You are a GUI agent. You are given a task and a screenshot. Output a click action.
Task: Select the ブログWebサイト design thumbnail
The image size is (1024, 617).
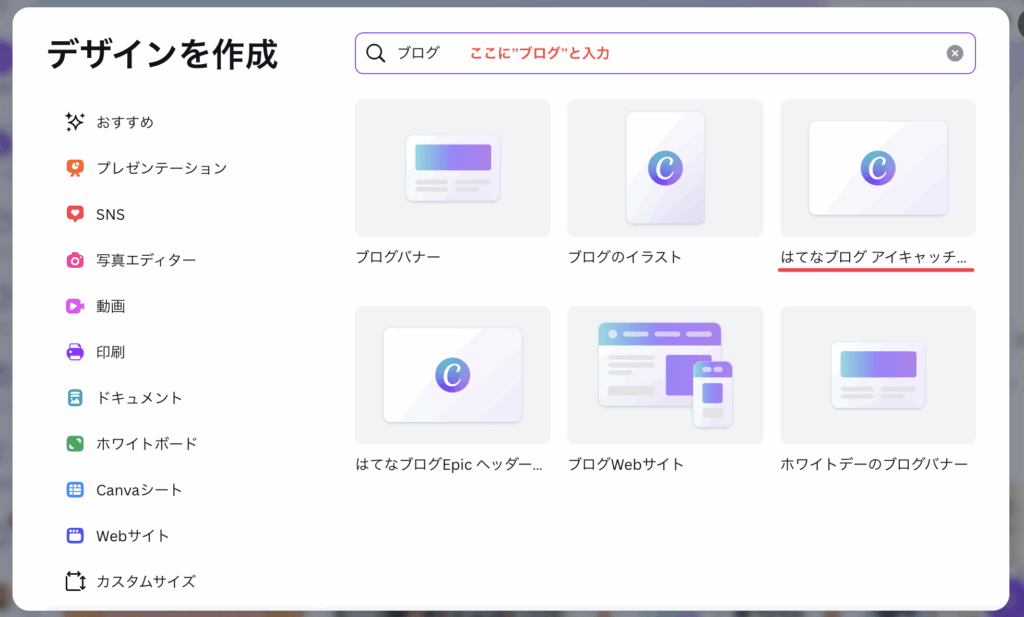pos(665,375)
